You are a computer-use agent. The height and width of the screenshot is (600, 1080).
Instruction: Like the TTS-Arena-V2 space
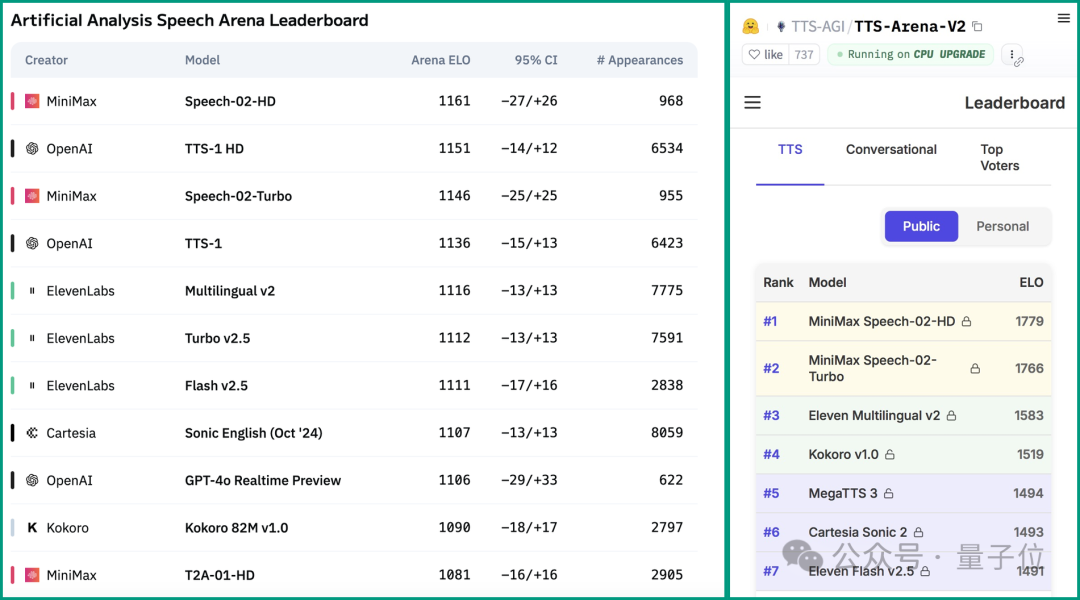point(765,54)
